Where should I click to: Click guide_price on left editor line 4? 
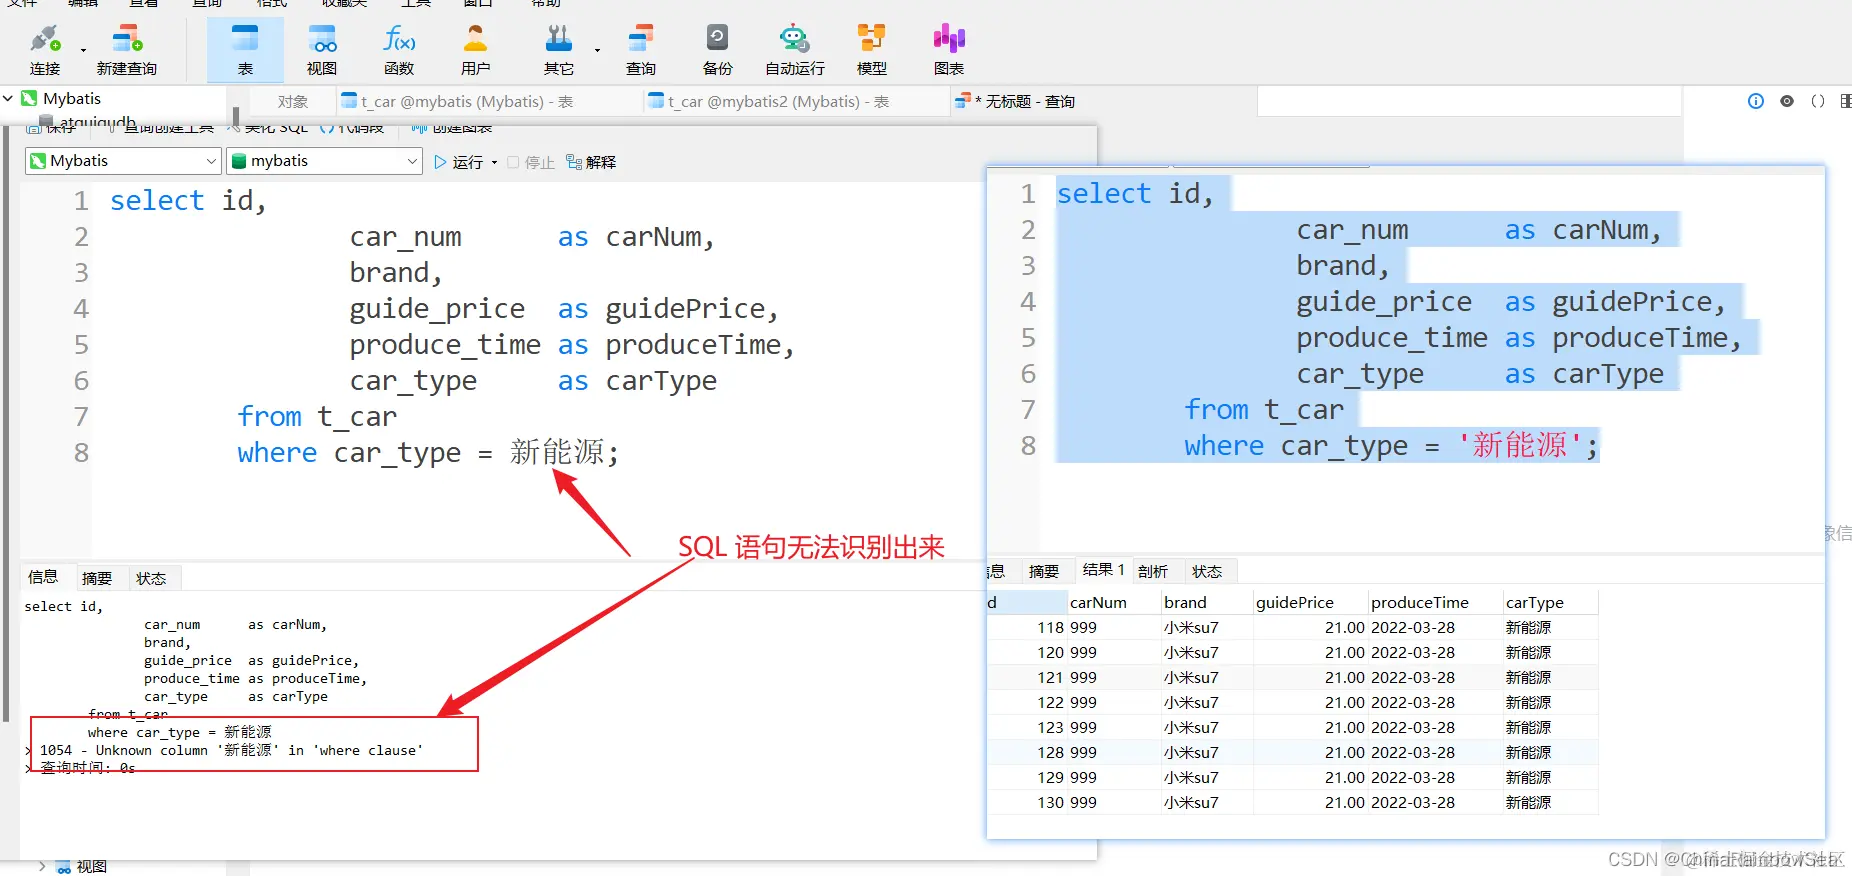(x=437, y=308)
